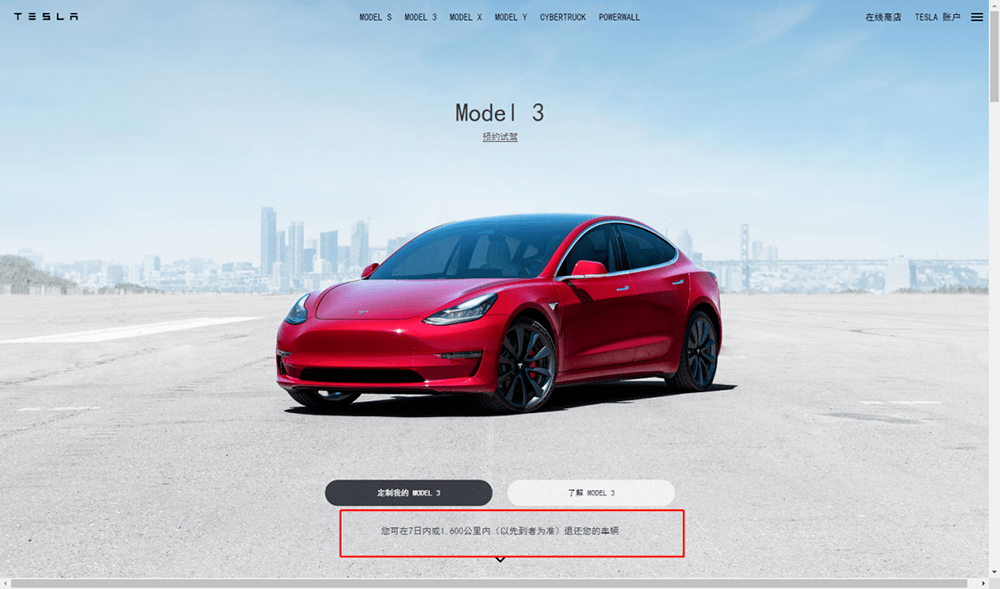Image resolution: width=1000 pixels, height=589 pixels.
Task: Navigate to MODEL Y
Action: click(x=511, y=17)
